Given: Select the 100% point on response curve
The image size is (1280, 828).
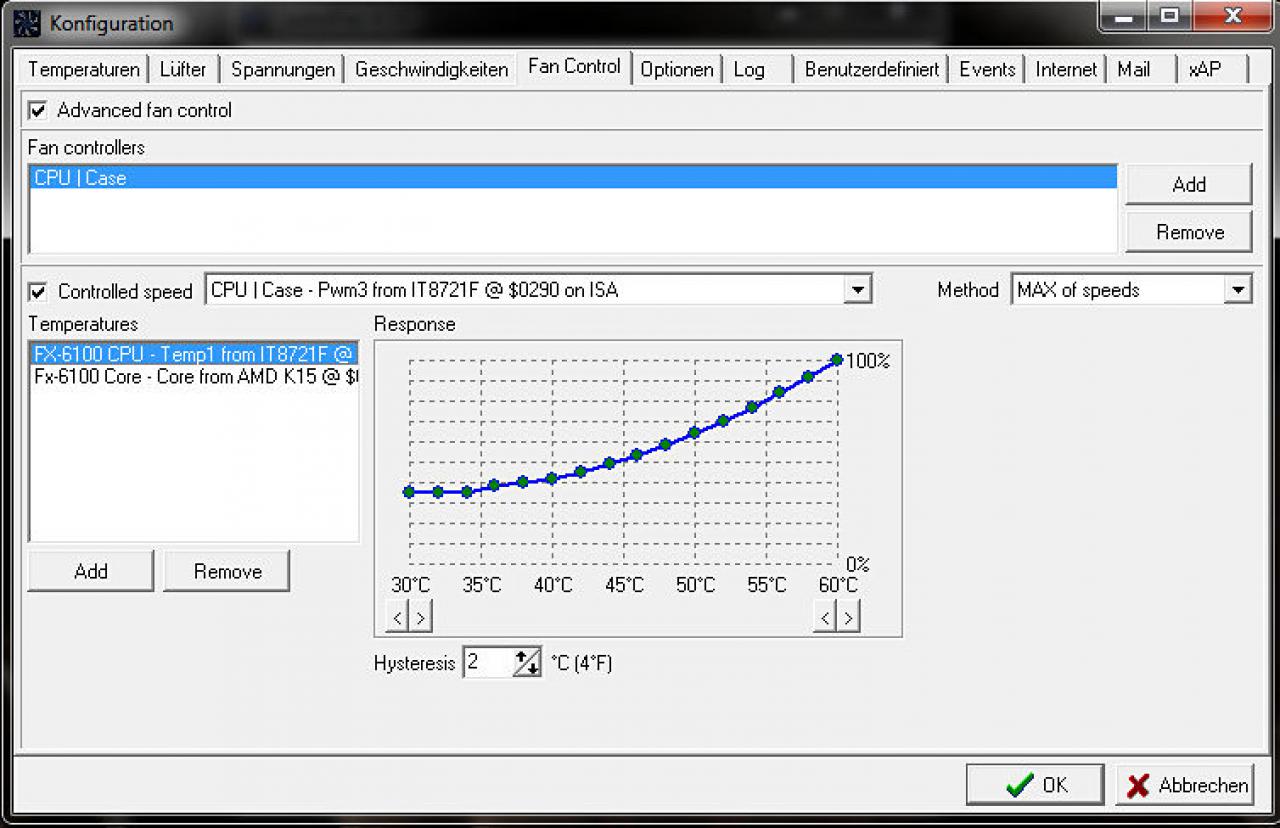Looking at the screenshot, I should [x=837, y=359].
